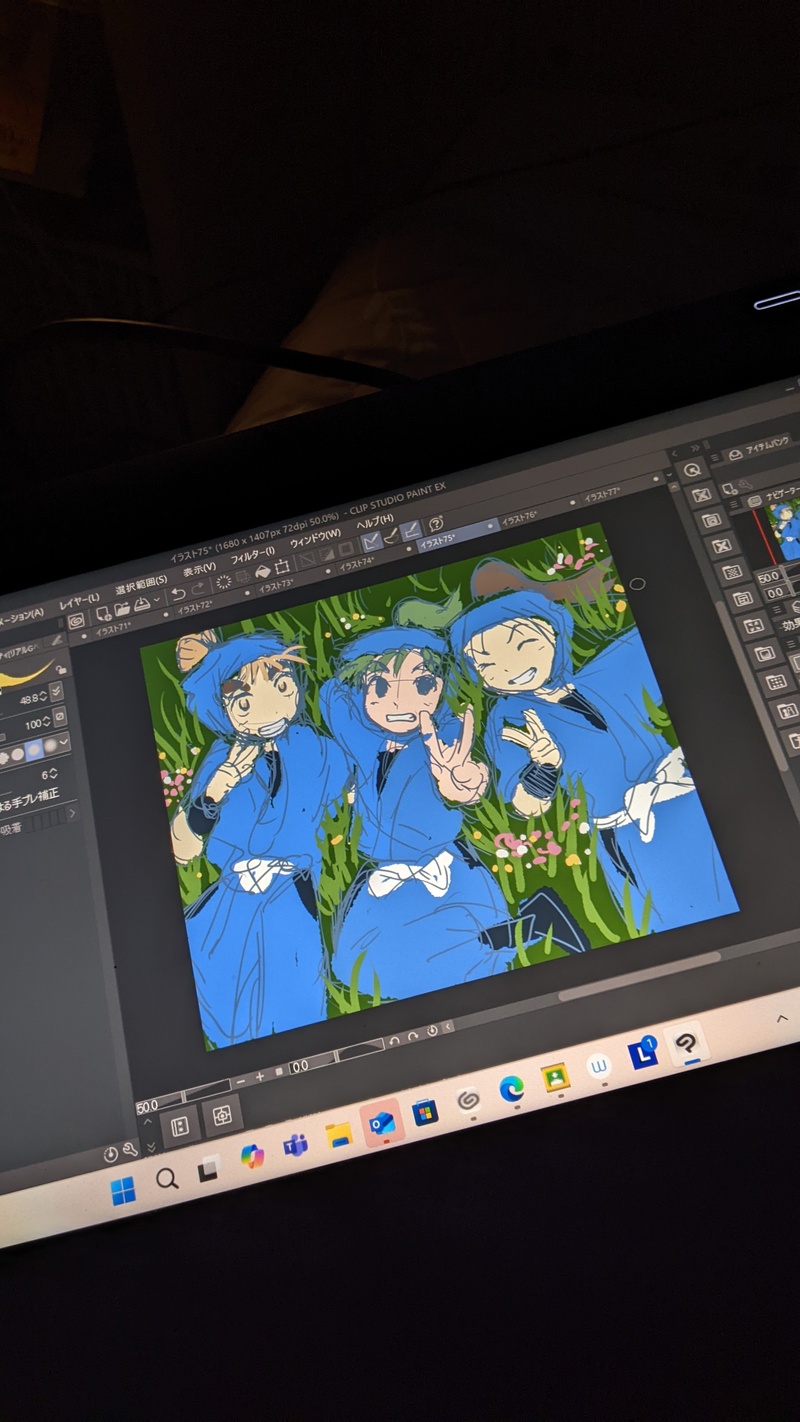Open Microsoft Edge from taskbar
The width and height of the screenshot is (800, 1422).
pos(511,1089)
